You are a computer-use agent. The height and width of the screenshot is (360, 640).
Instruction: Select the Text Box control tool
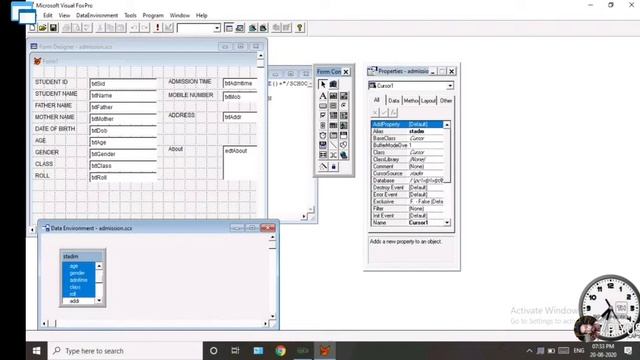coord(333,96)
